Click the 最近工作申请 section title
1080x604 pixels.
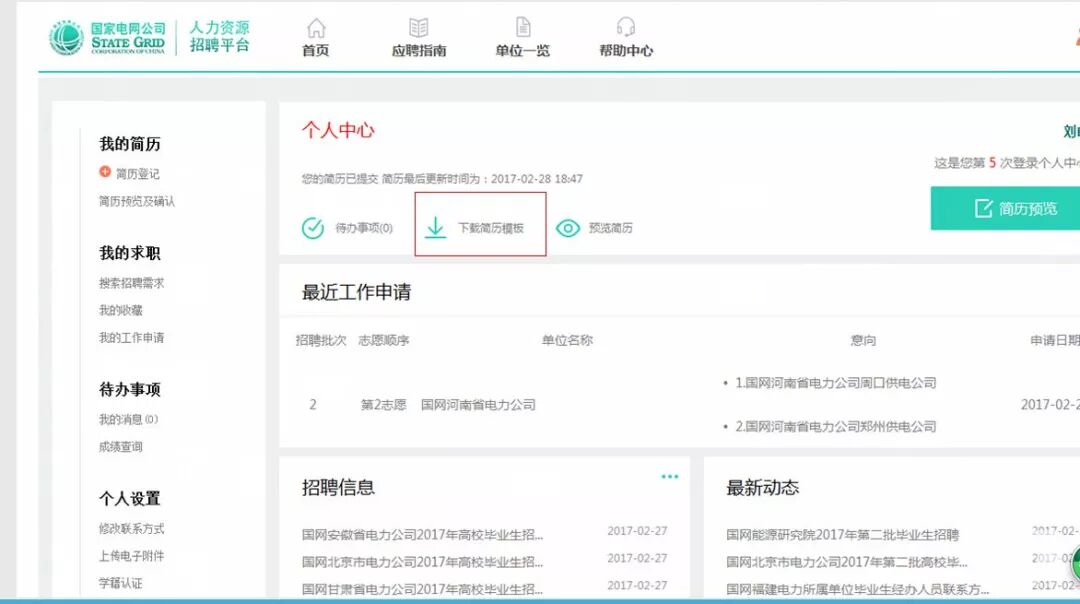tap(356, 292)
